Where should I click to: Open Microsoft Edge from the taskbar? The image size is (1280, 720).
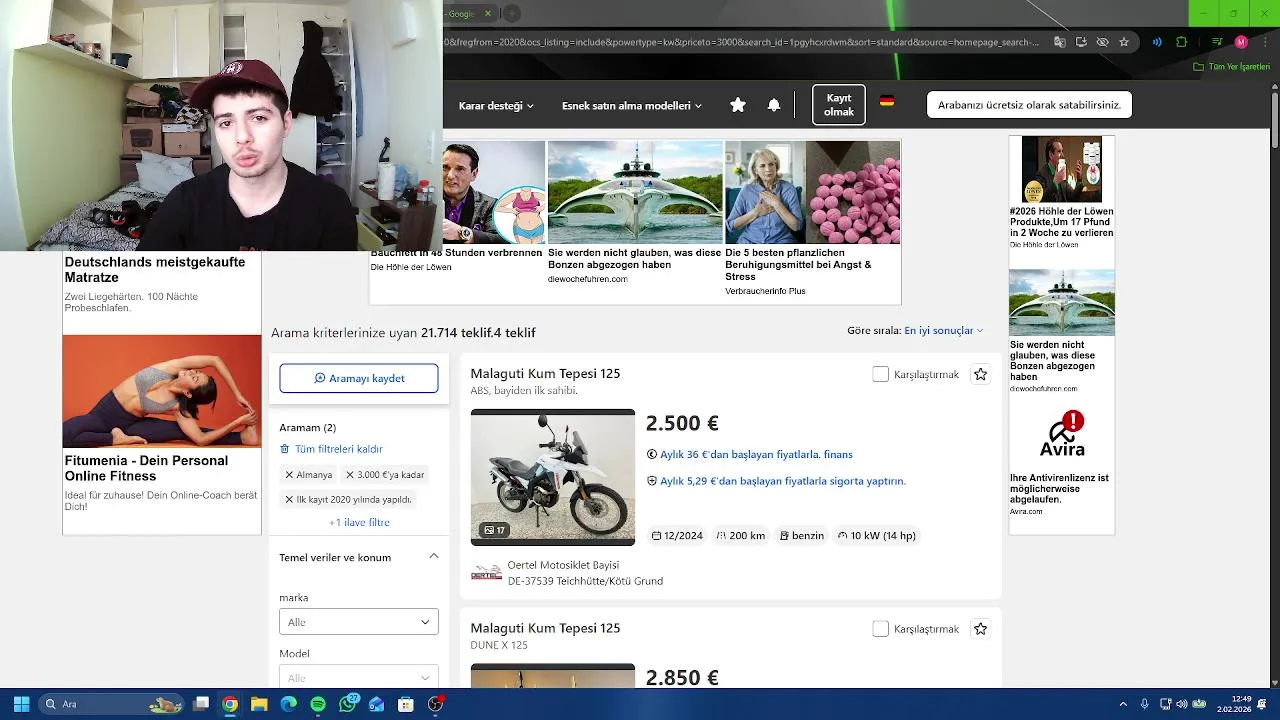tap(288, 704)
